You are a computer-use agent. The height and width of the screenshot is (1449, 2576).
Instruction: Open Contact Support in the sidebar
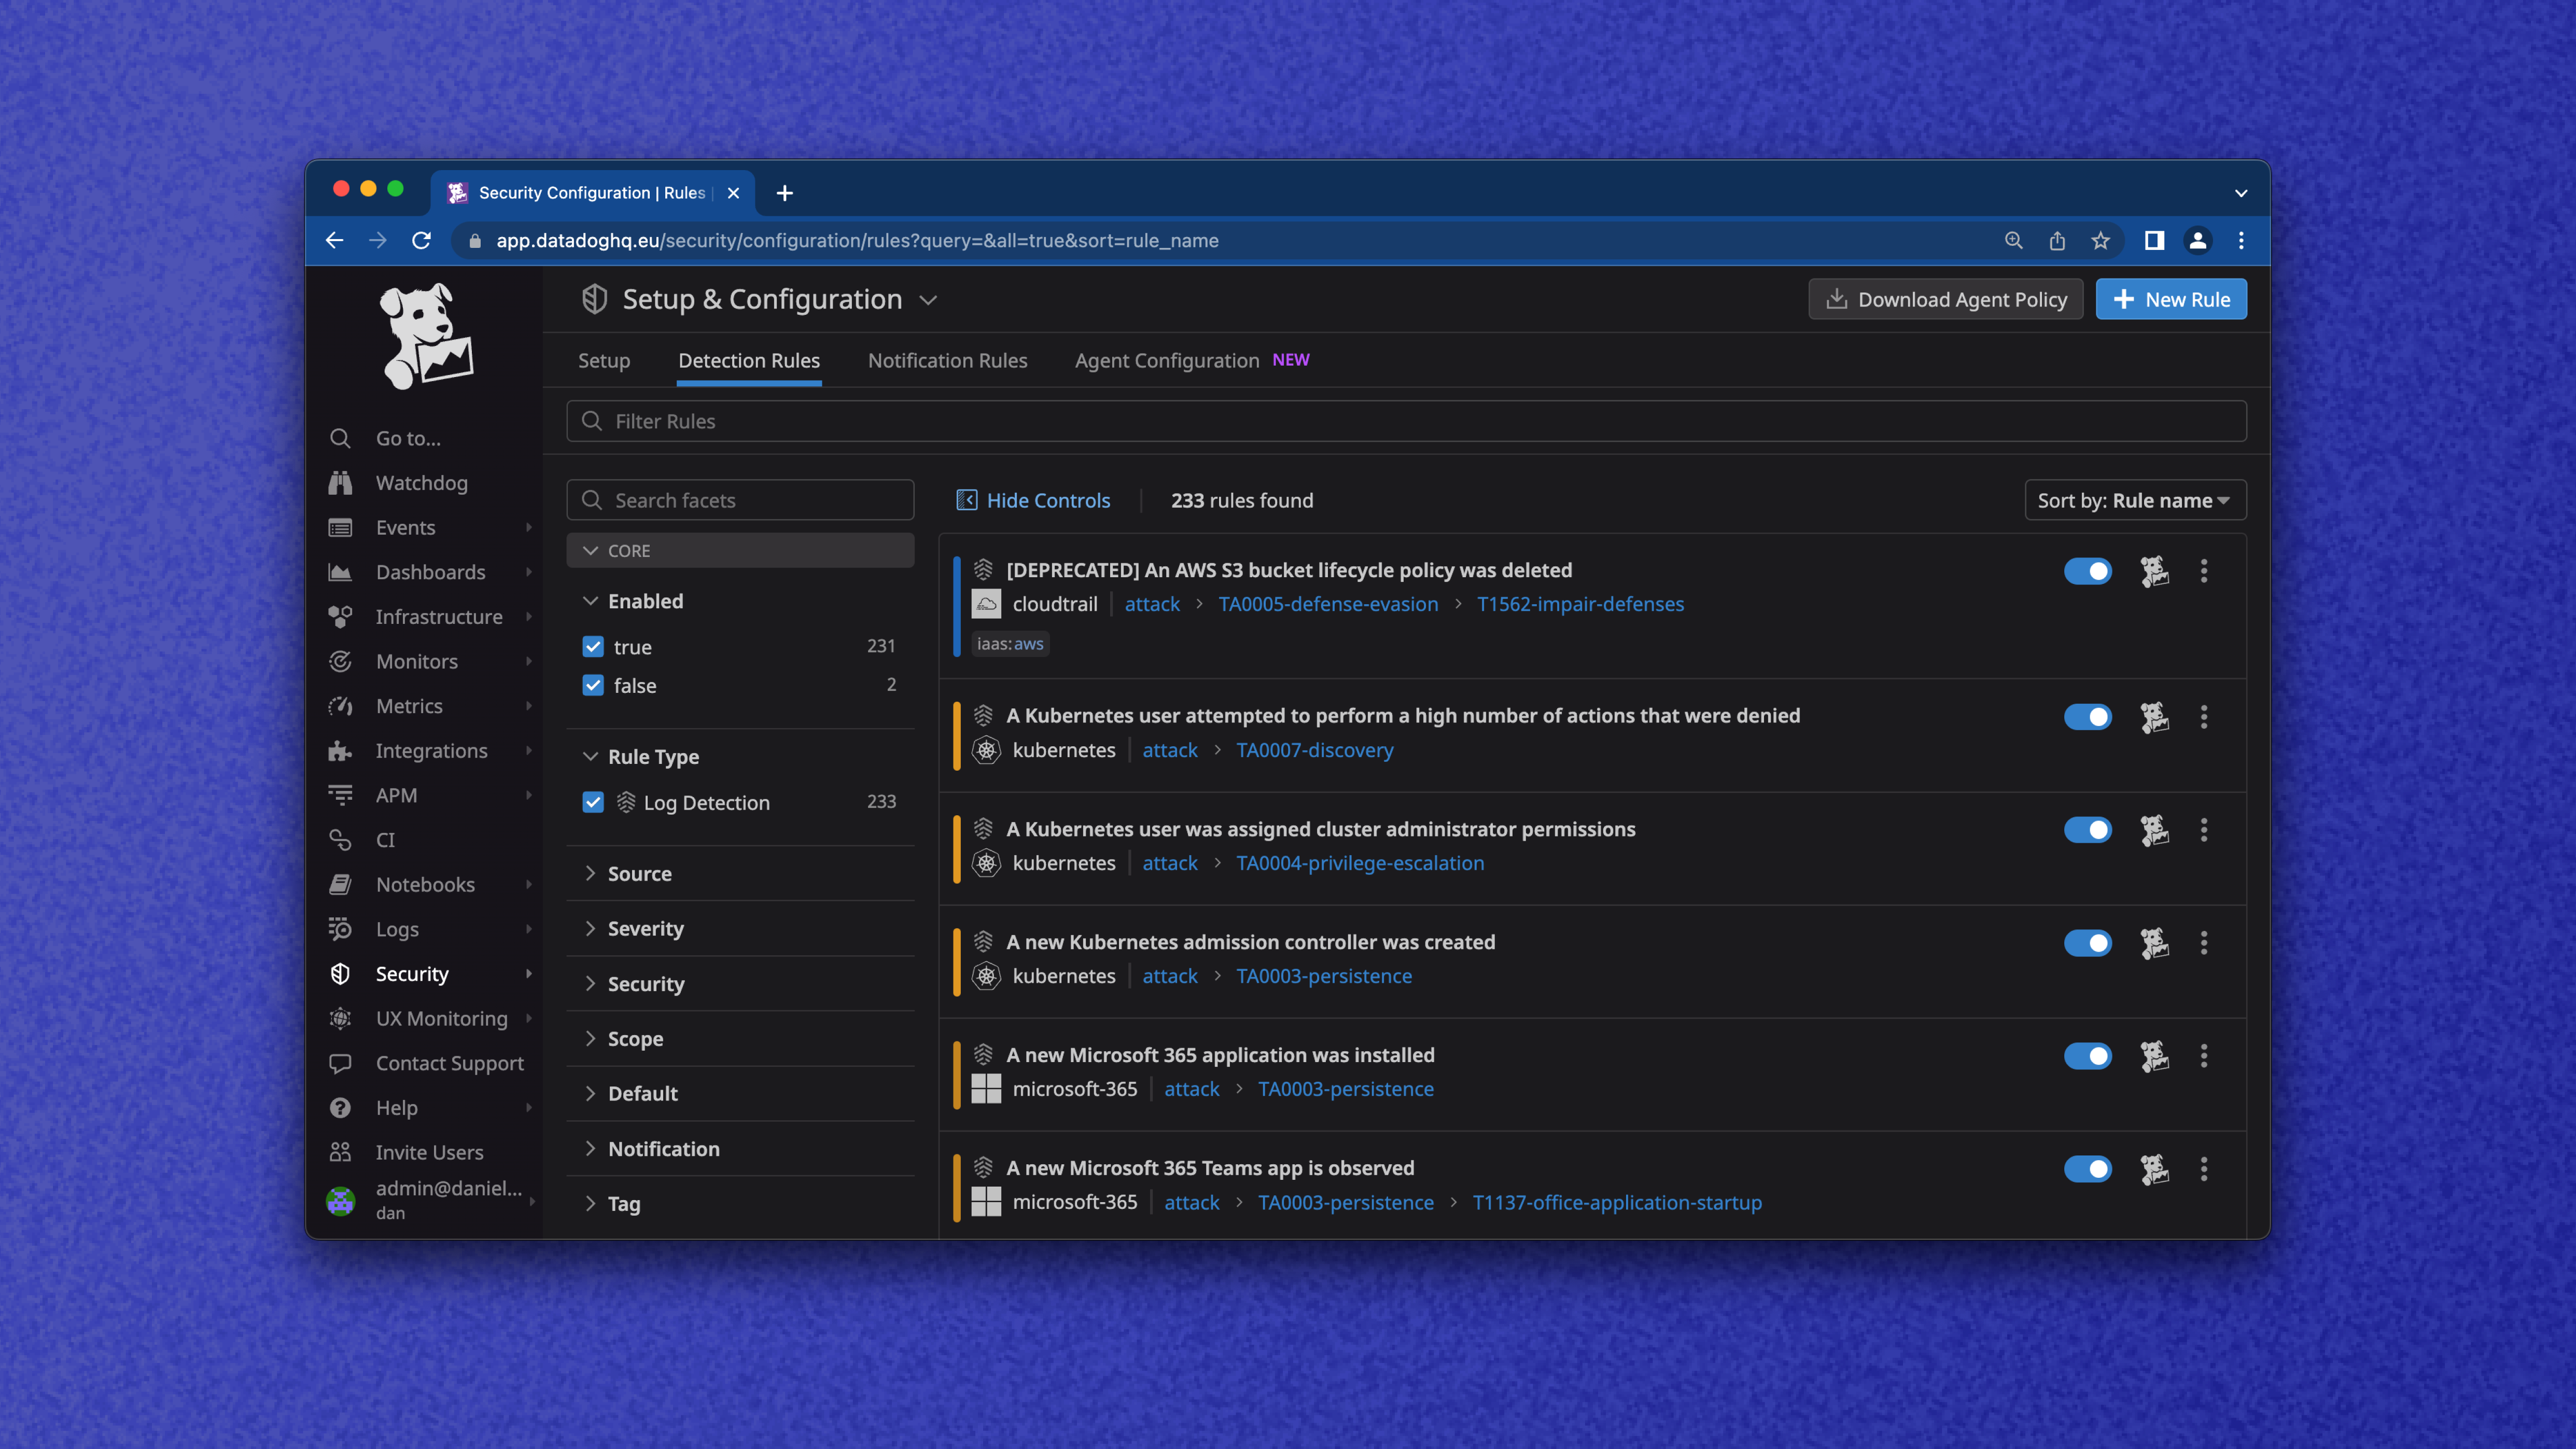(449, 1063)
